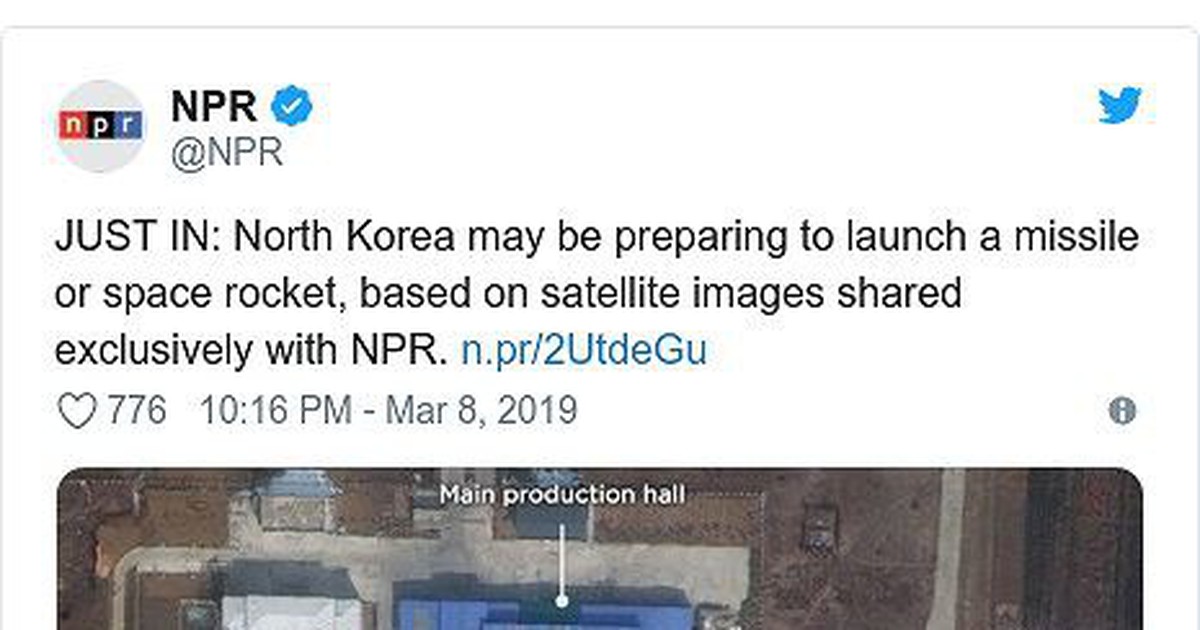Open the NPR profile avatar
Screen dimensions: 1200x630
point(101,126)
